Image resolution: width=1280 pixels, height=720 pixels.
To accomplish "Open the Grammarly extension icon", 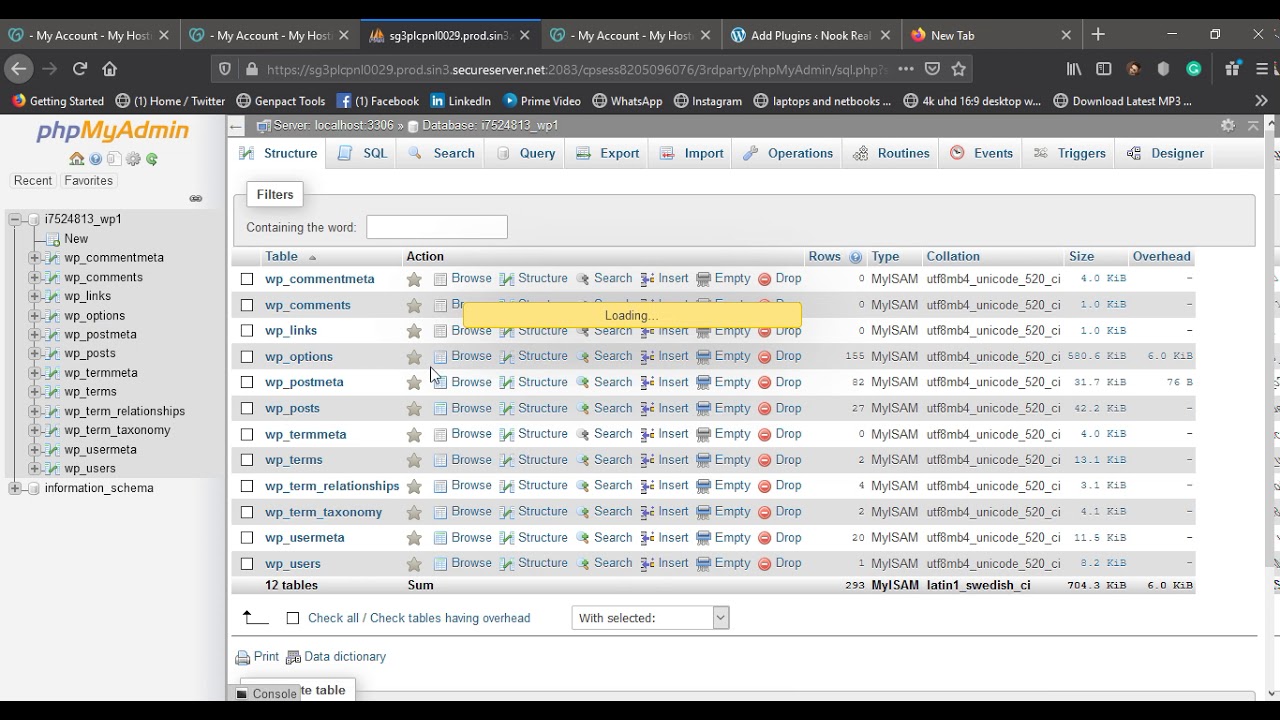I will coord(1193,69).
